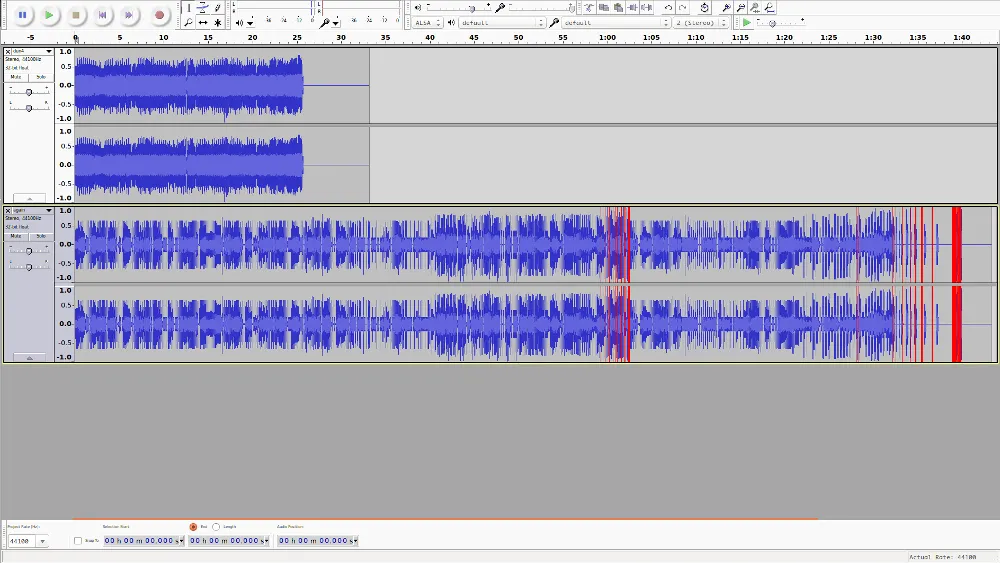Click the Audio Position time field
The height and width of the screenshot is (563, 1000).
[318, 541]
